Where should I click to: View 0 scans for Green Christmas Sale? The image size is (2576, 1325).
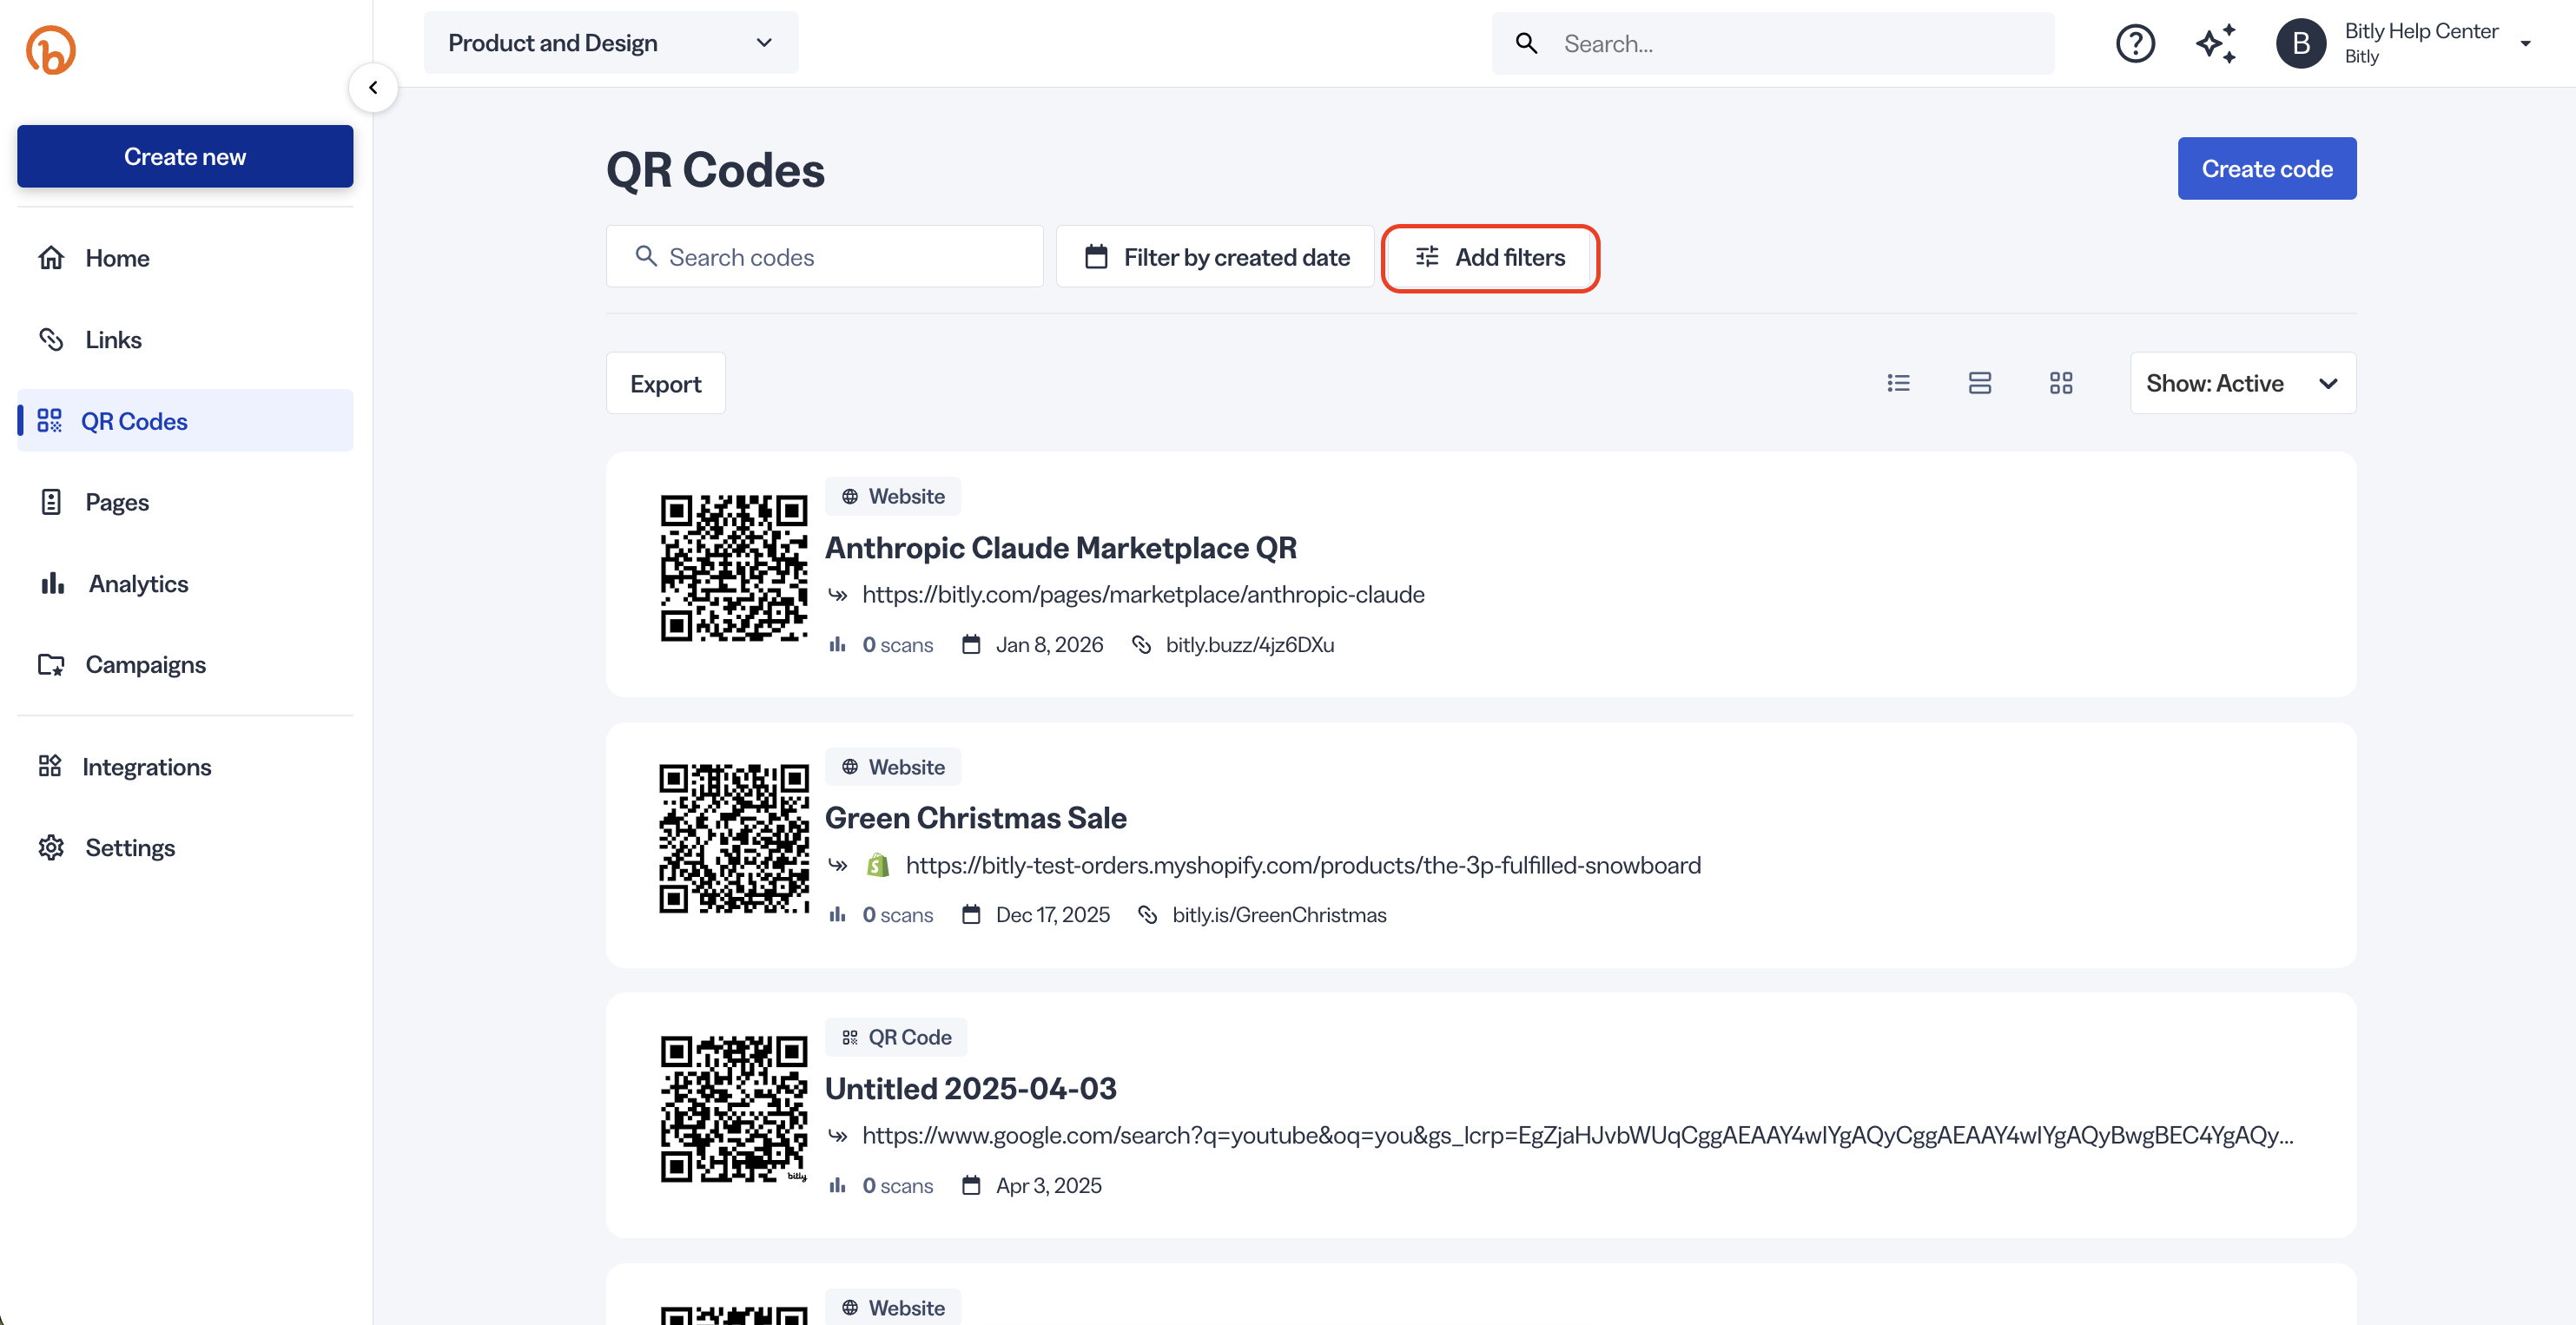[882, 915]
